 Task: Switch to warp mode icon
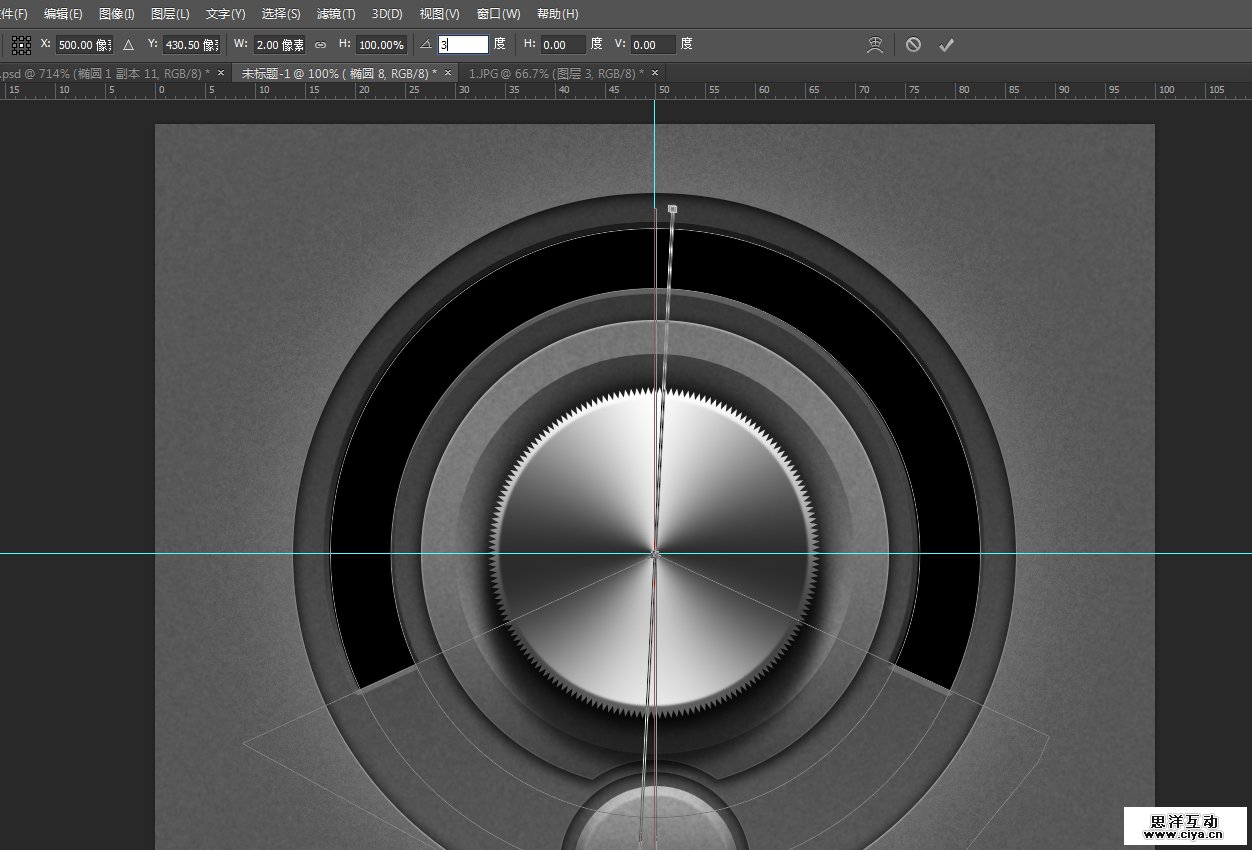coord(875,45)
